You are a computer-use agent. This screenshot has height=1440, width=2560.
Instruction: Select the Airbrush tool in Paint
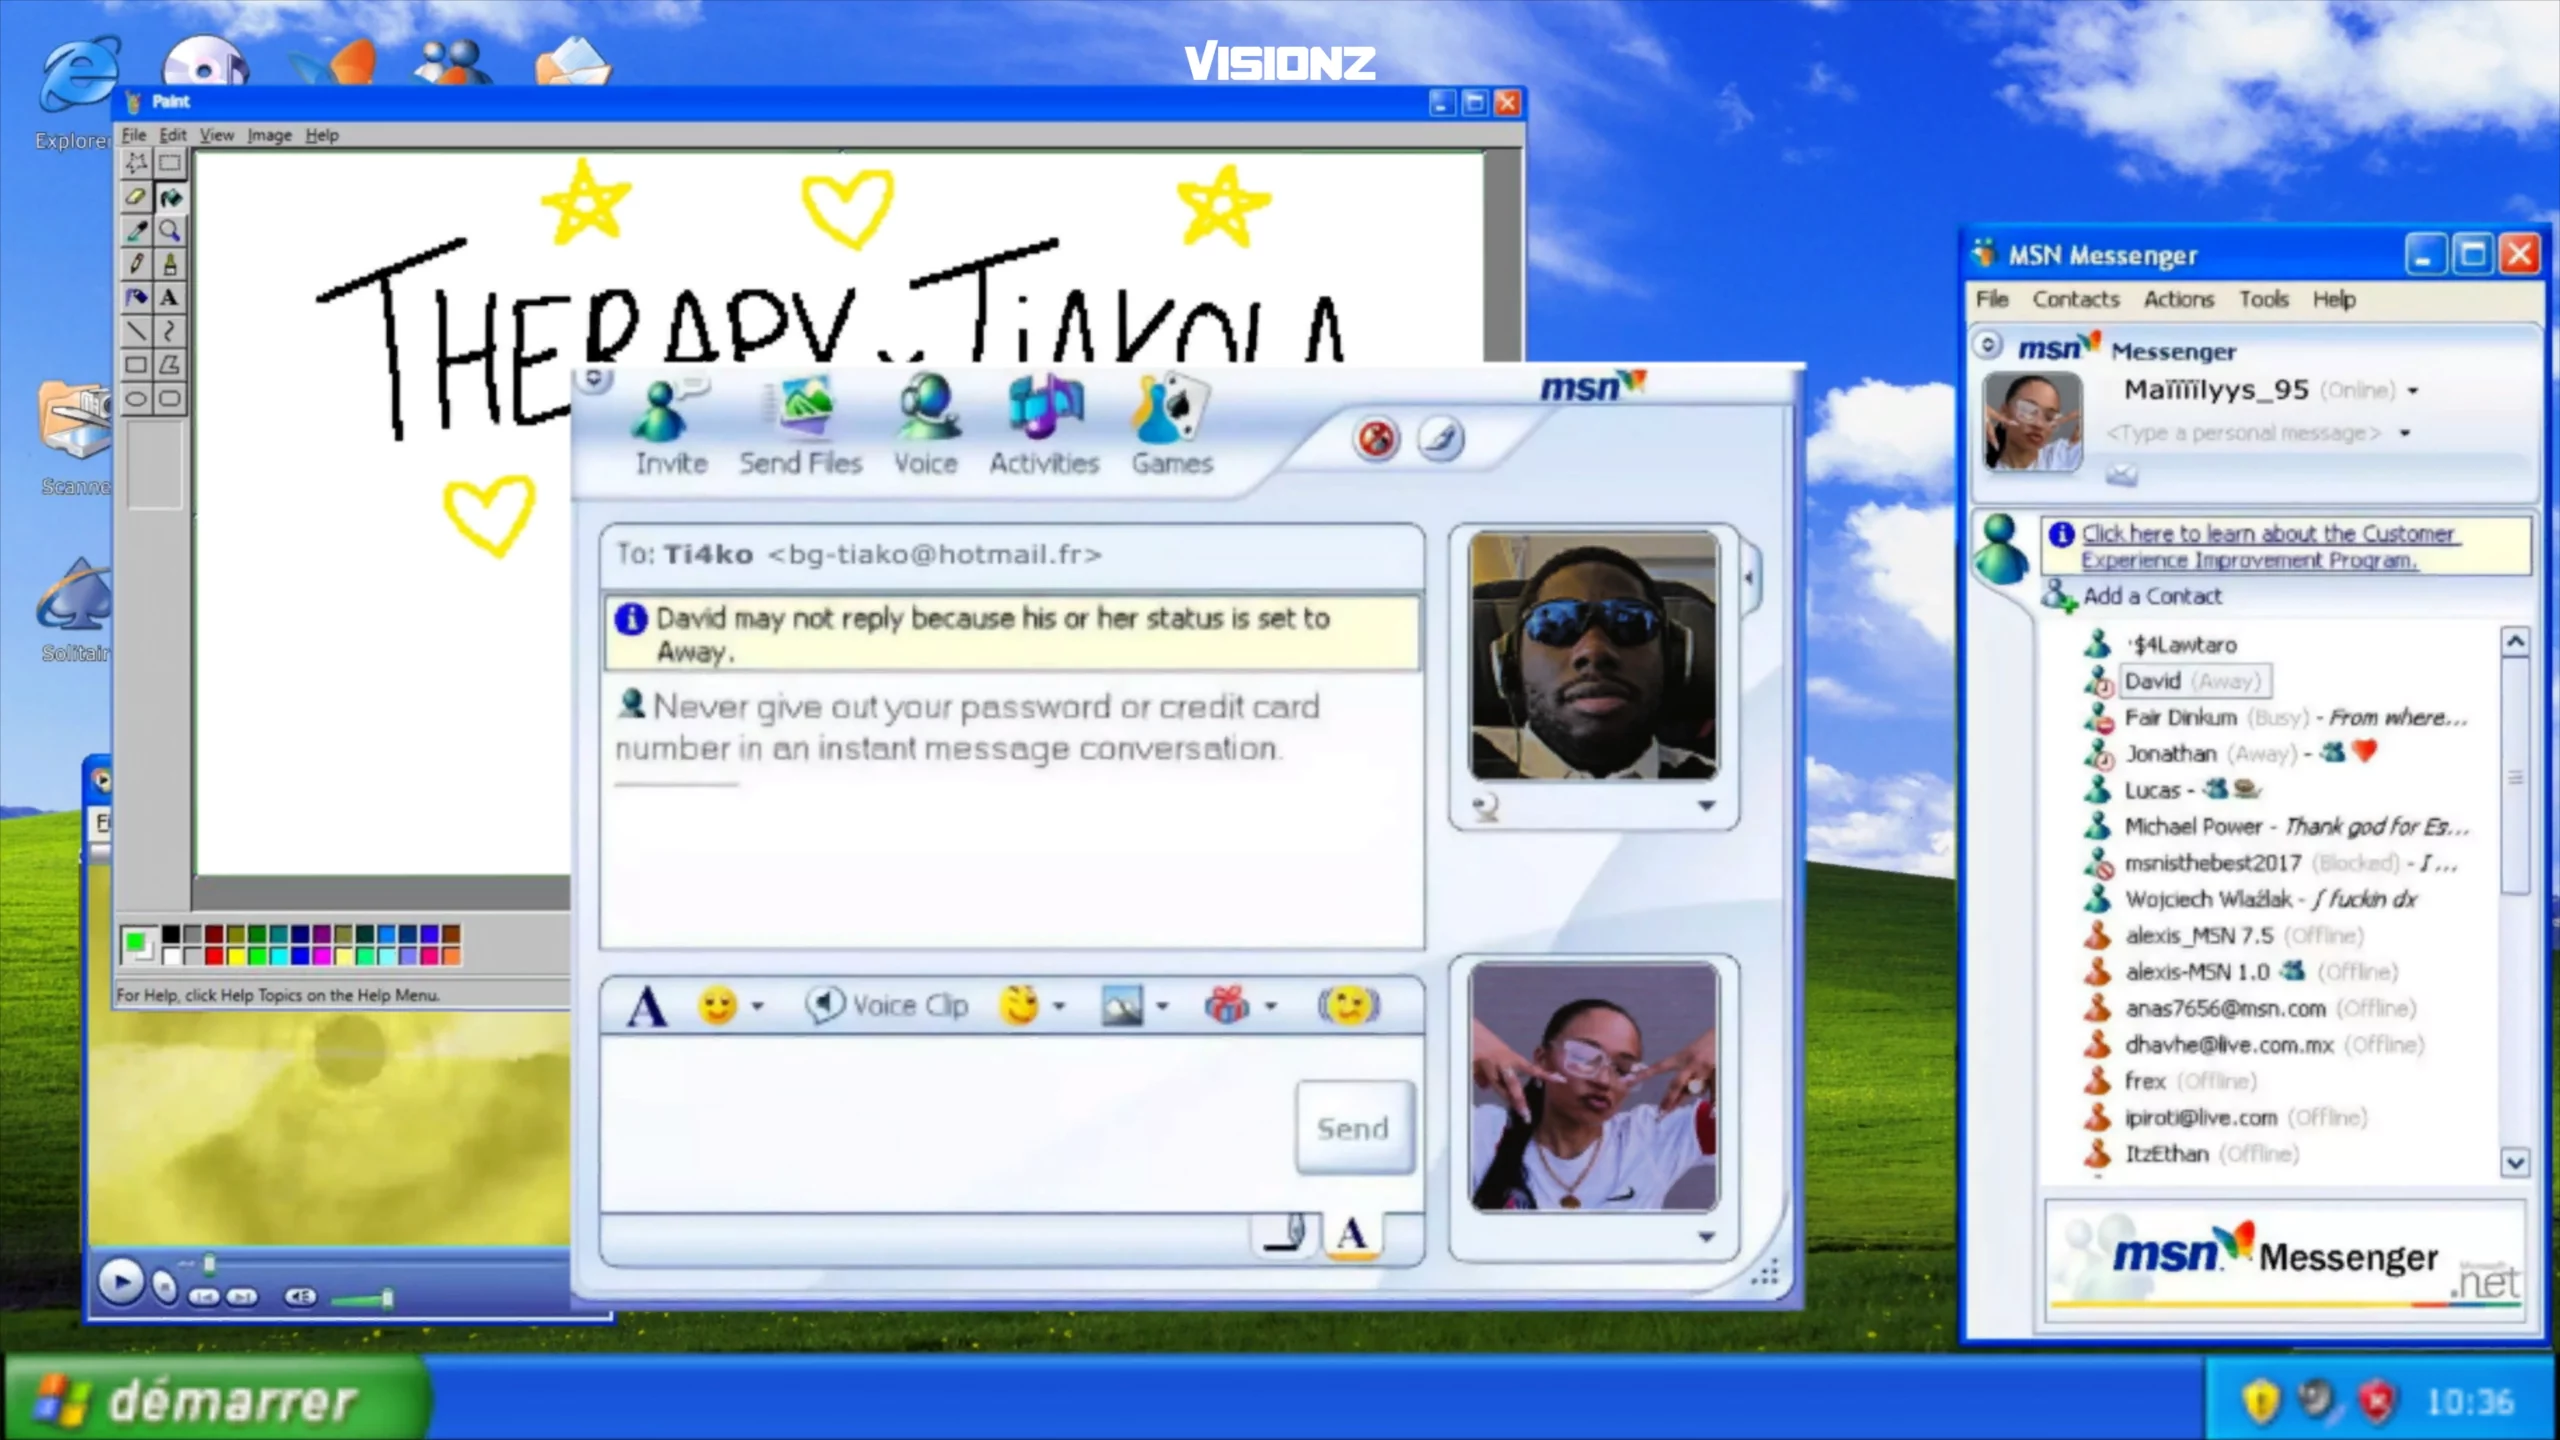(x=137, y=297)
